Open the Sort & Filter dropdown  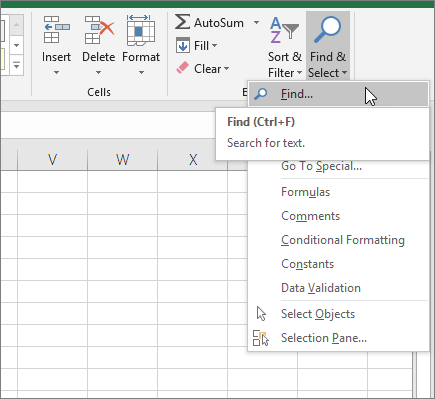299,73
